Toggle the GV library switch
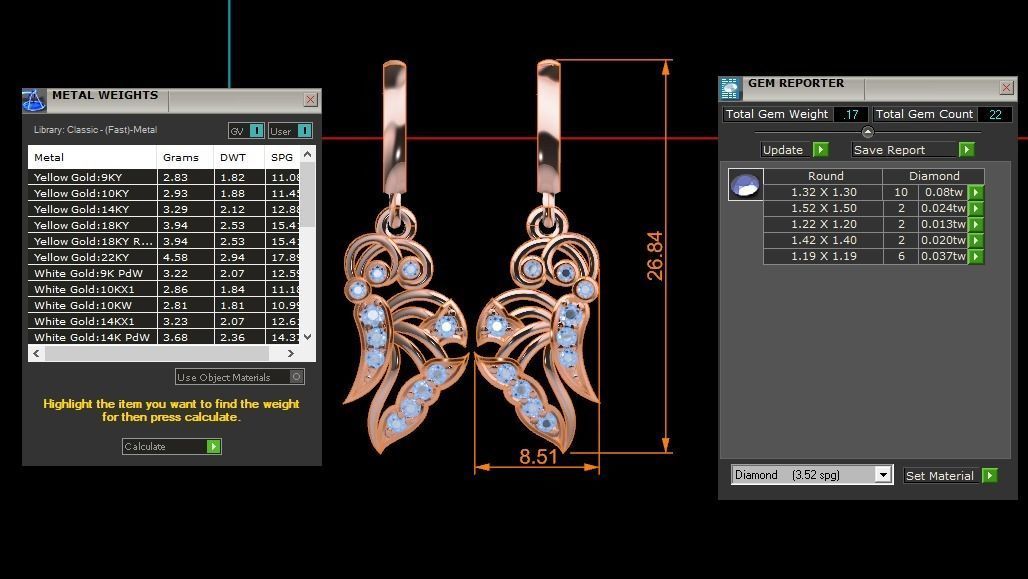This screenshot has height=579, width=1028. coord(256,130)
